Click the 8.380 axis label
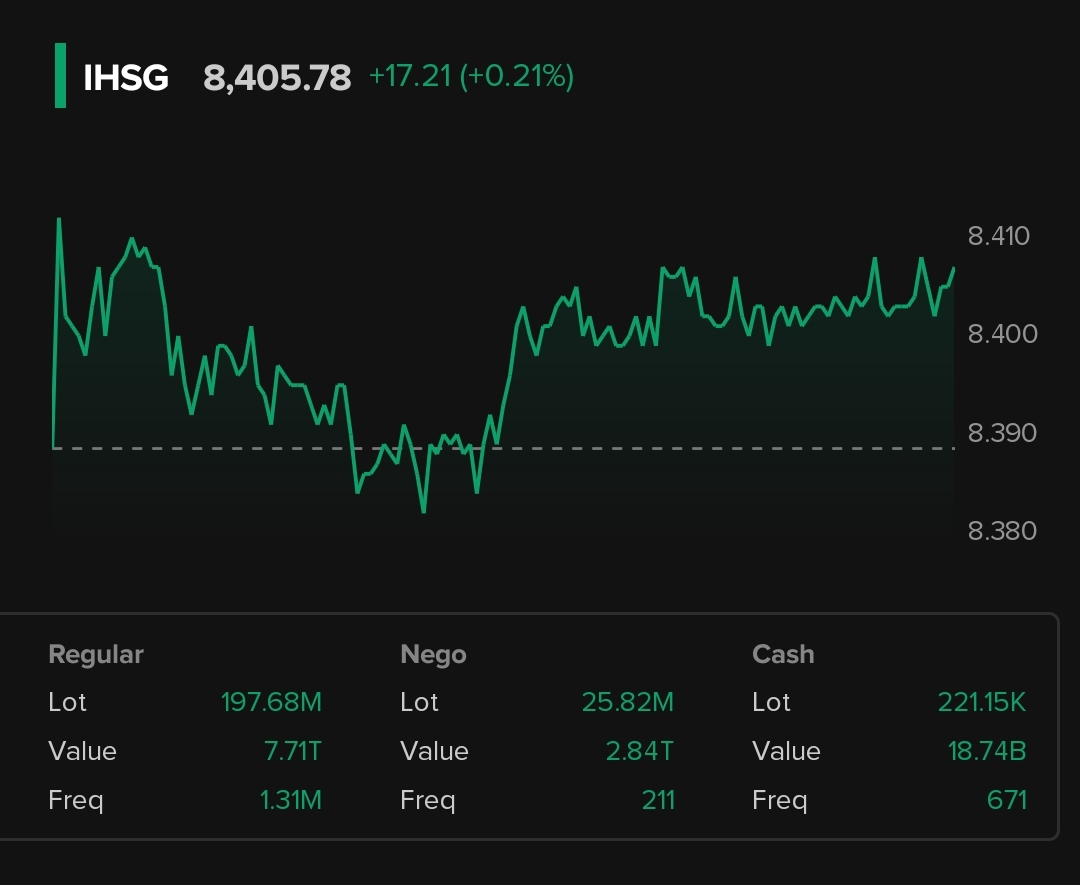Screen dimensions: 1080x885 click(1002, 530)
